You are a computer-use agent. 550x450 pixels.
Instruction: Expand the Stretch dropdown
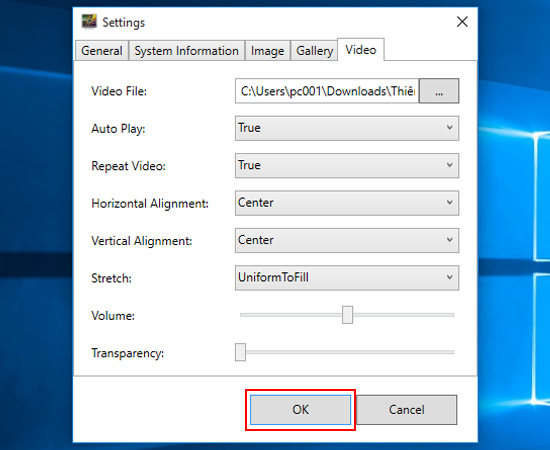coord(347,278)
